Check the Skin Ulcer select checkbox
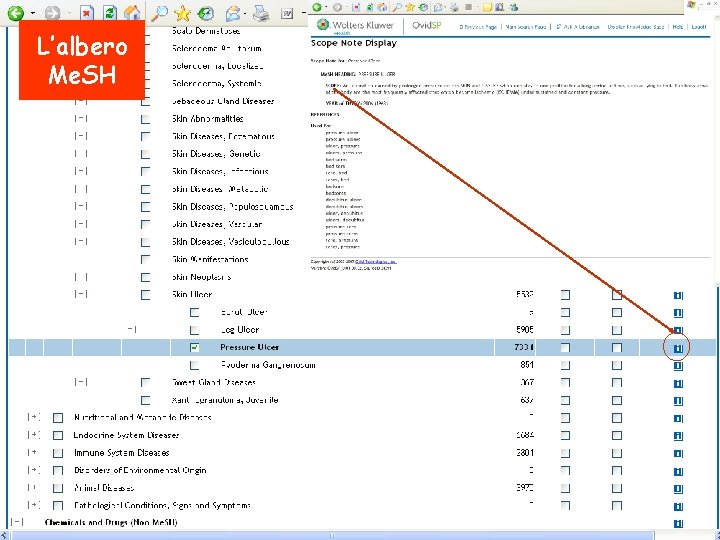 tap(146, 295)
